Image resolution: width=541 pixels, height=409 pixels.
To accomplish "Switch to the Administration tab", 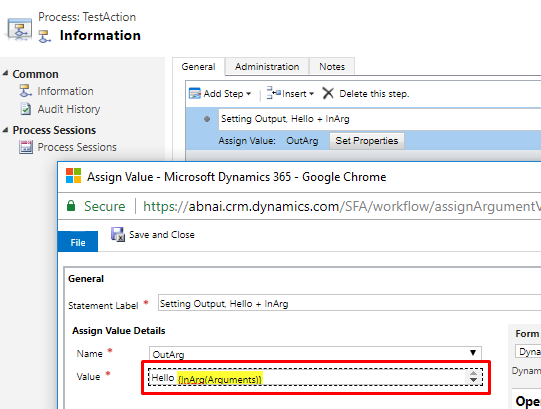I will 267,66.
